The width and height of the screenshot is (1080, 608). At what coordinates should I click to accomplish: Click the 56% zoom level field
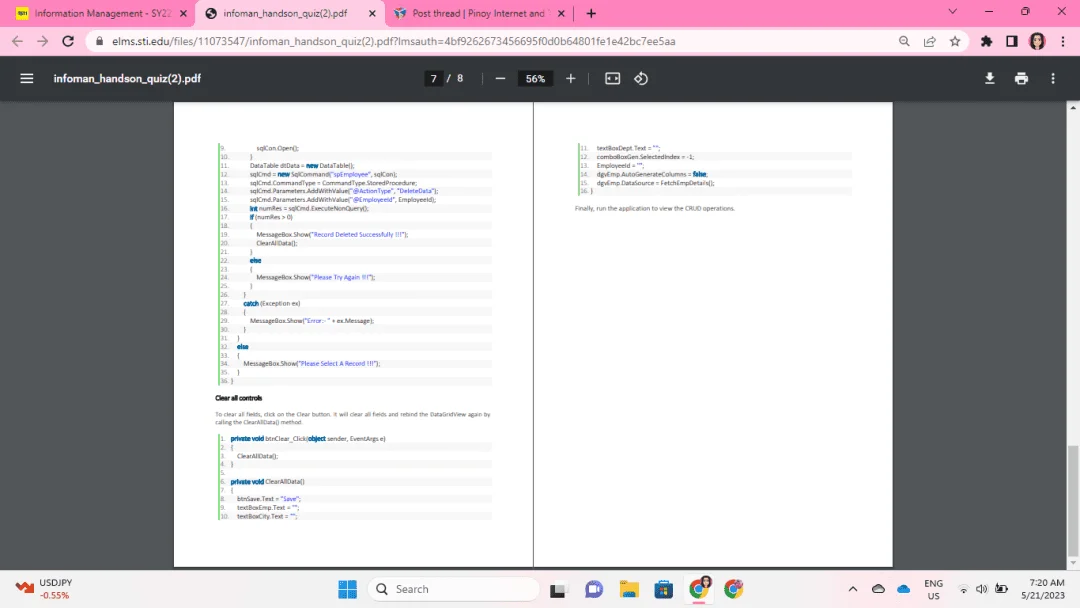coord(535,78)
